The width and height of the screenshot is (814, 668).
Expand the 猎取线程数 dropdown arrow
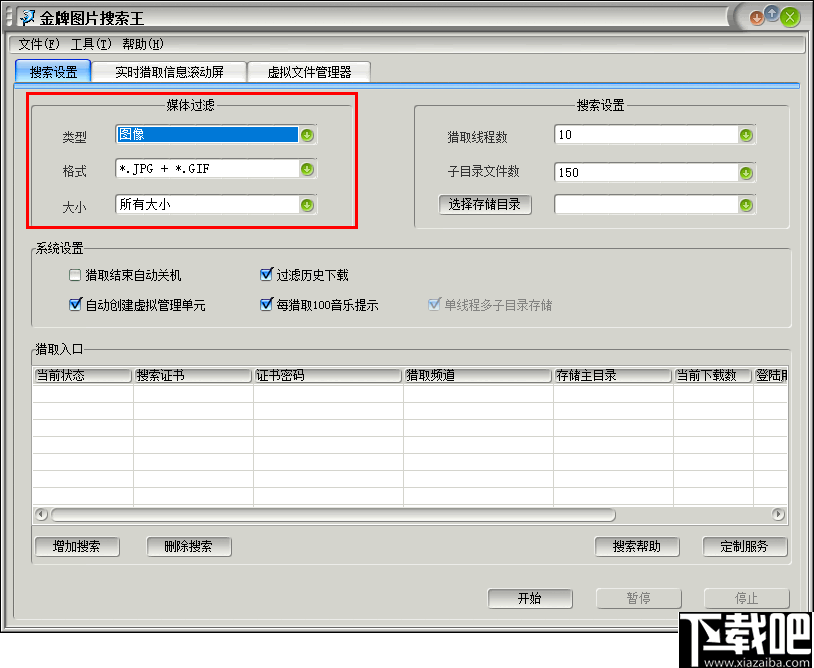point(746,135)
